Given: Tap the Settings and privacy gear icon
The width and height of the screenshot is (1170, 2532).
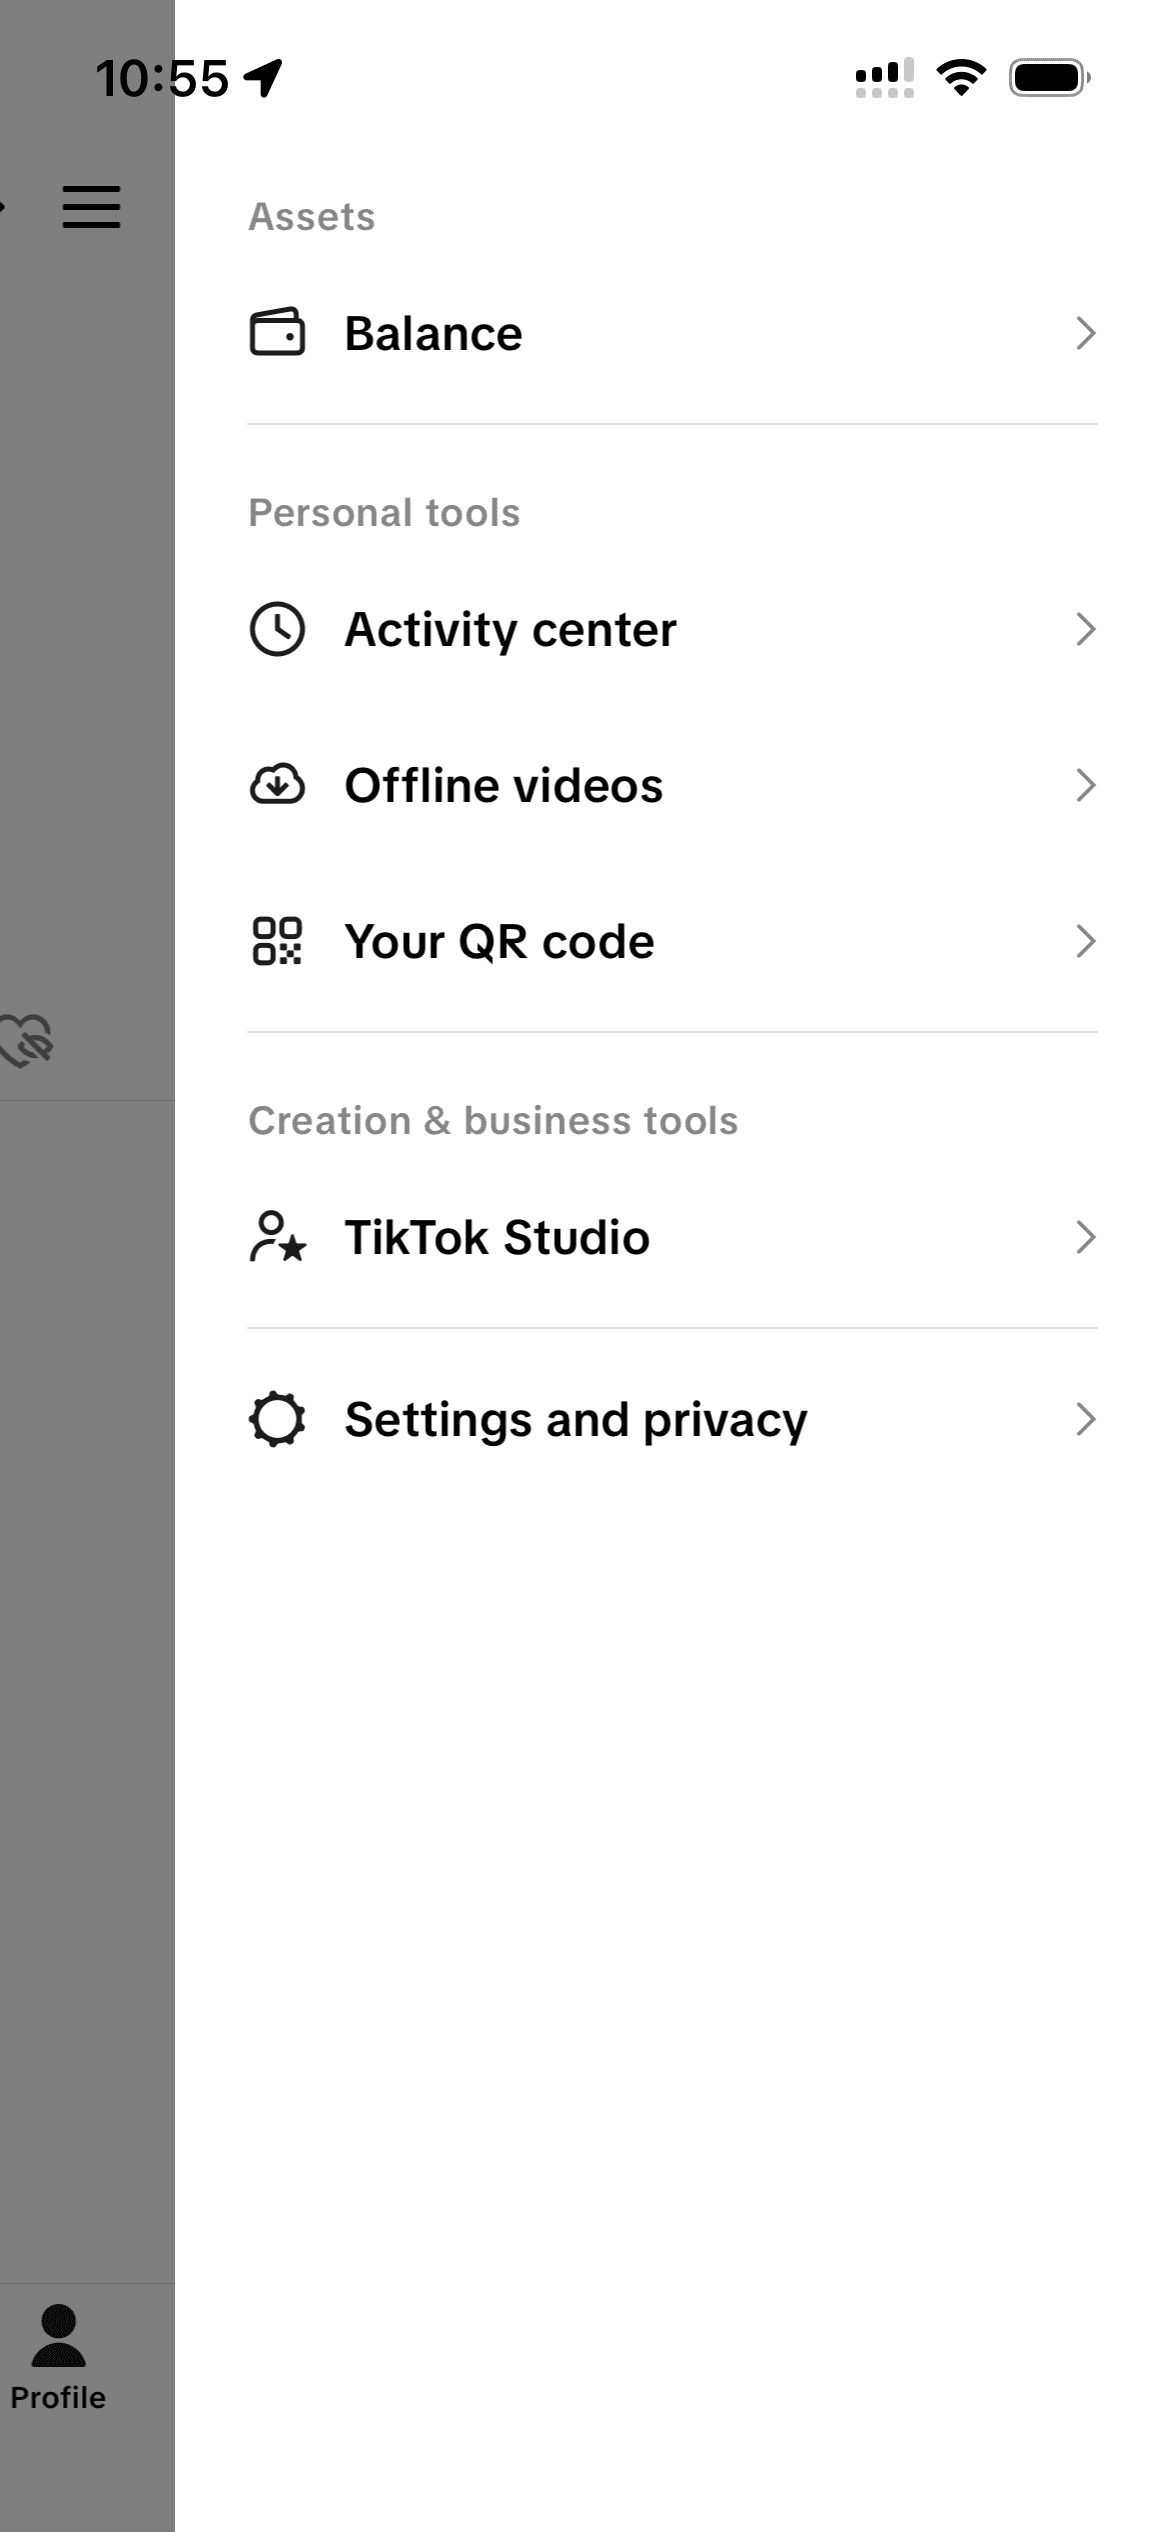Looking at the screenshot, I should [277, 1419].
